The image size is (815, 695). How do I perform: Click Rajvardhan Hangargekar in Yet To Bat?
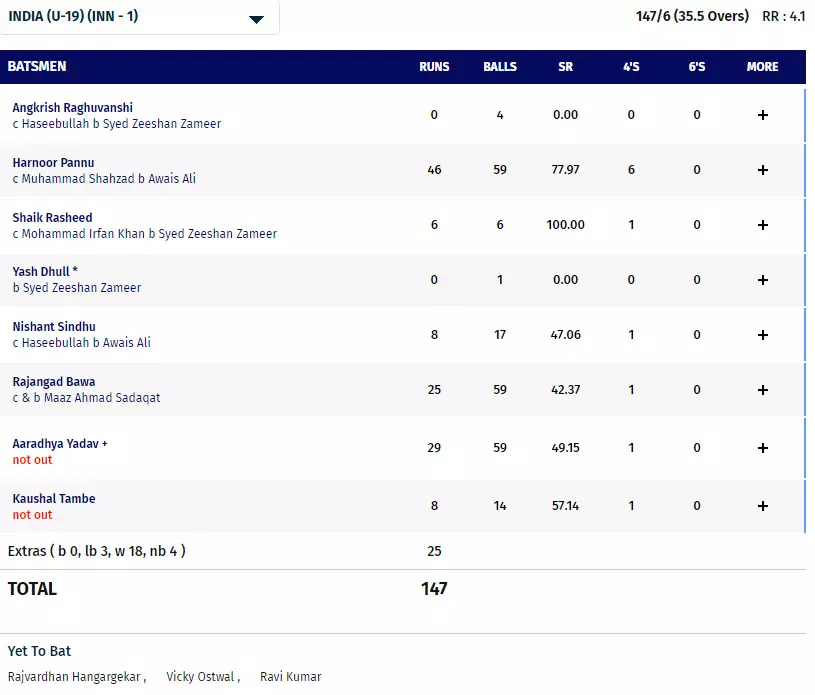pos(75,677)
